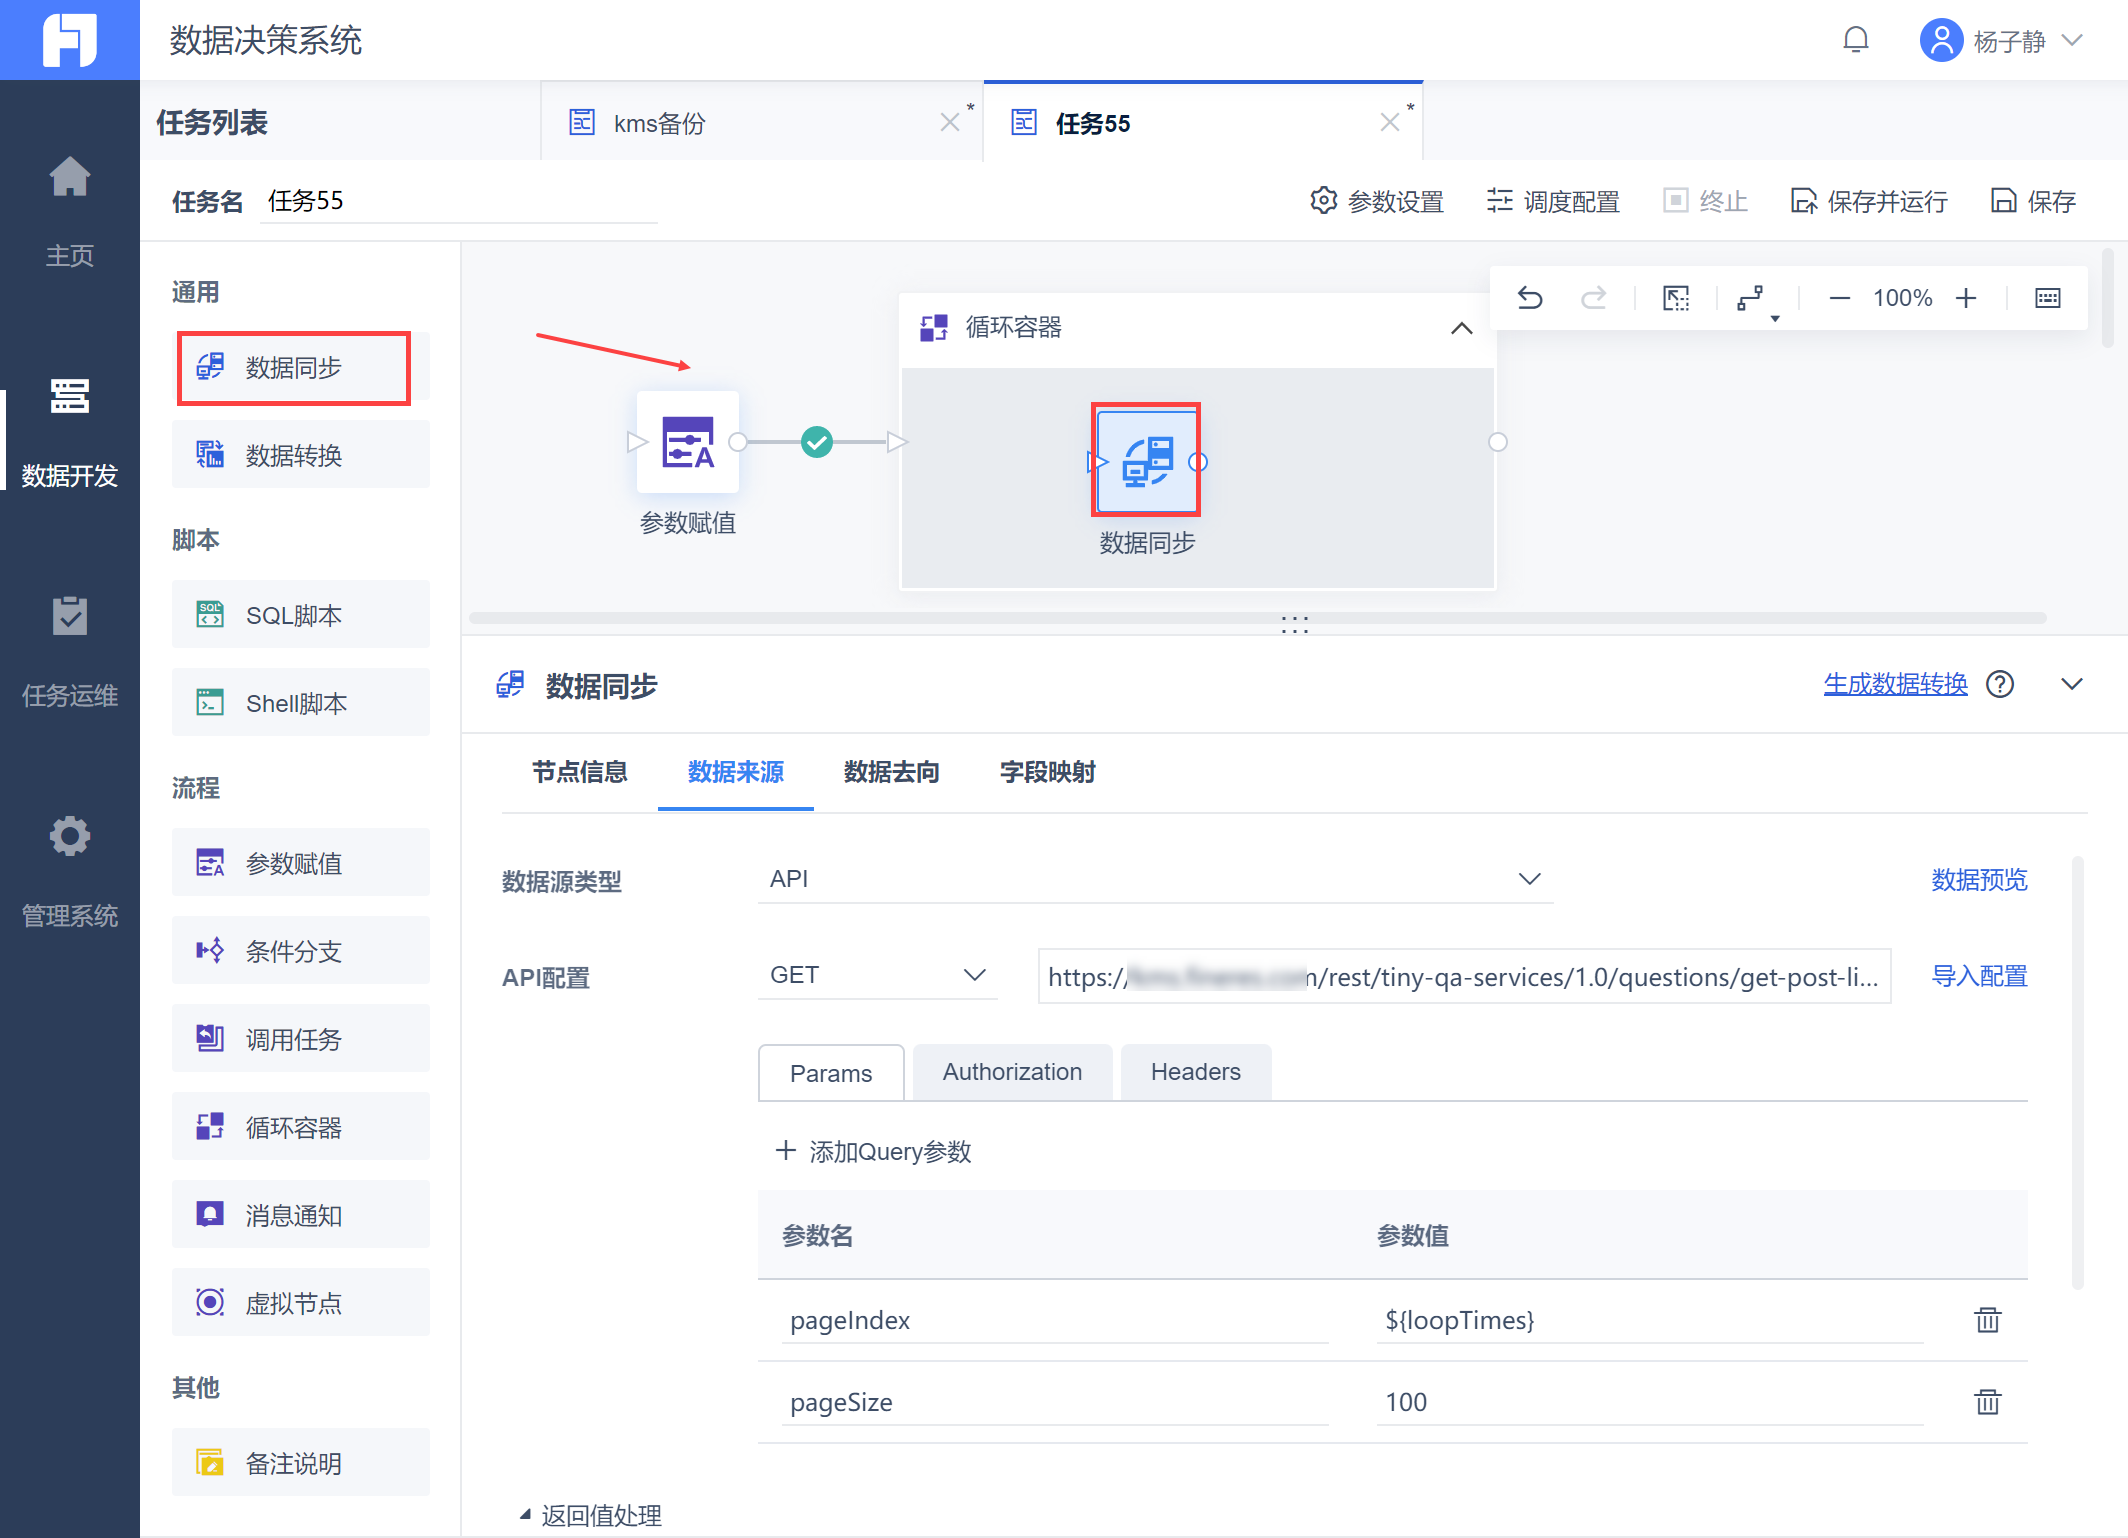Click the zoom in plus icon

[x=1966, y=298]
